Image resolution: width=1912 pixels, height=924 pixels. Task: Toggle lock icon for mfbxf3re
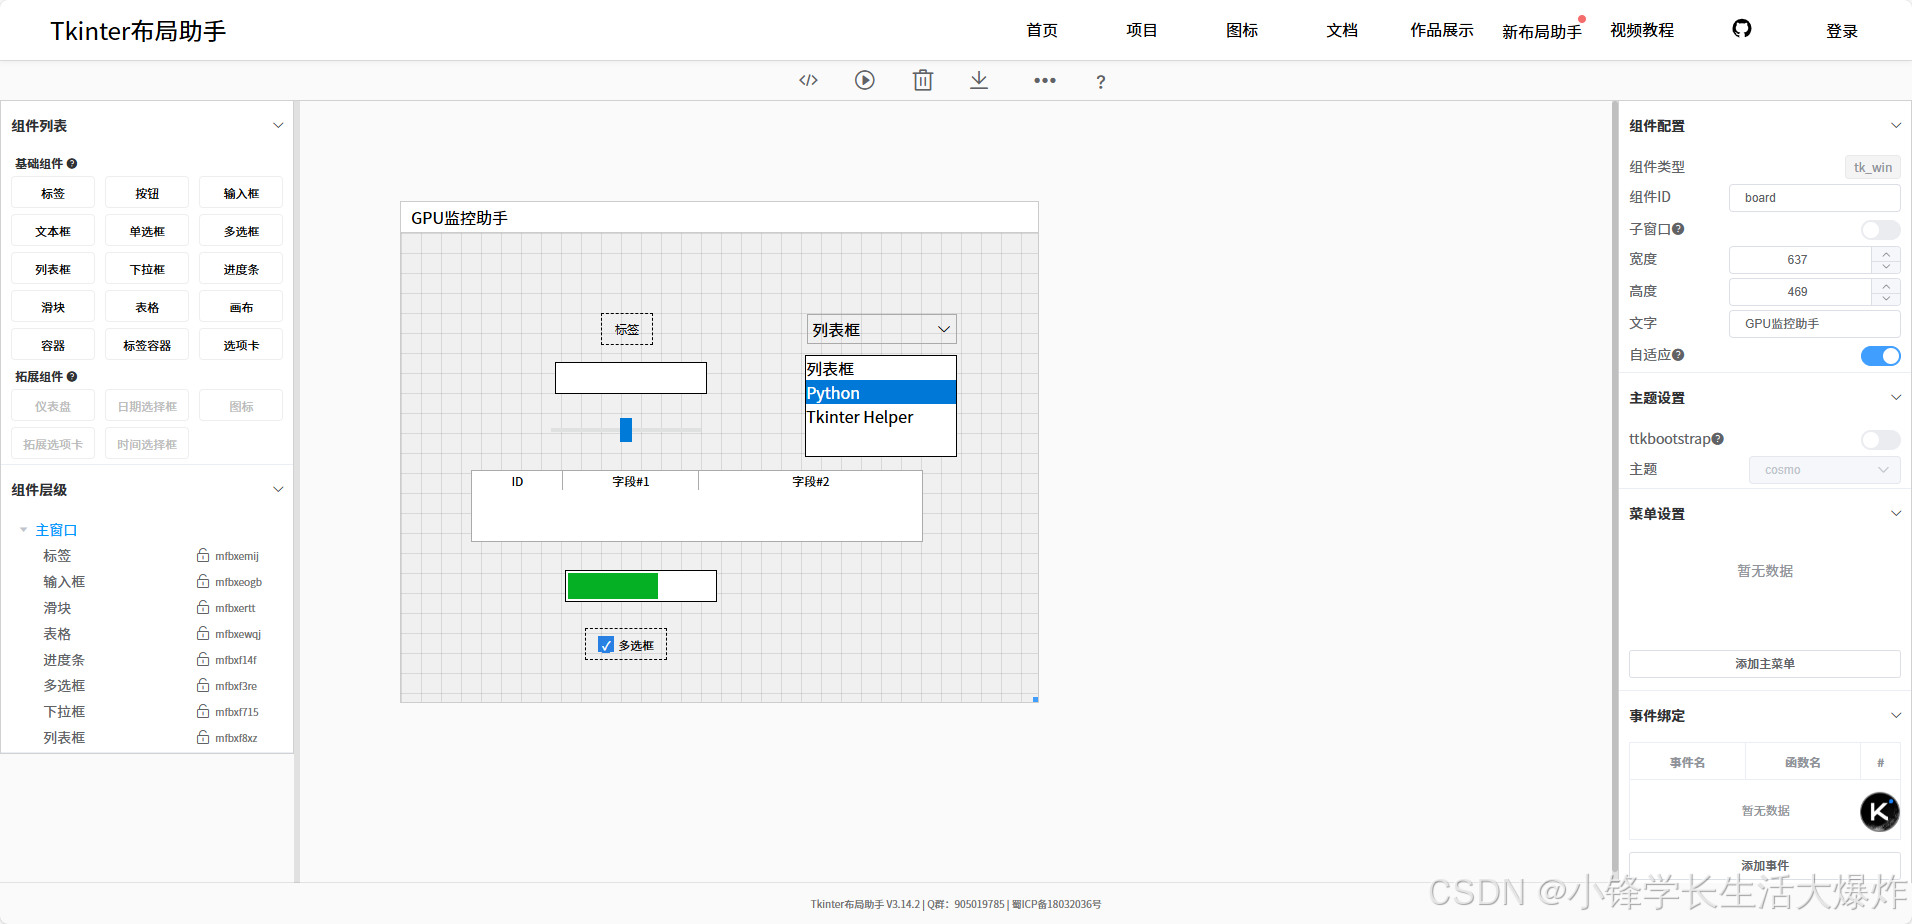tap(203, 685)
